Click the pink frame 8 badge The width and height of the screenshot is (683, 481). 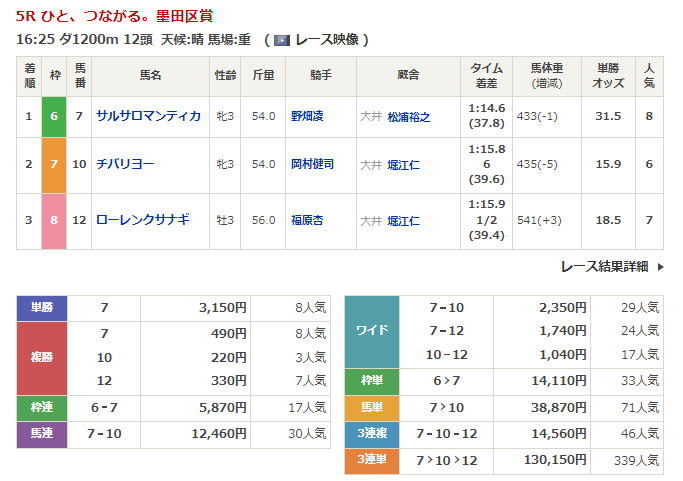click(54, 219)
